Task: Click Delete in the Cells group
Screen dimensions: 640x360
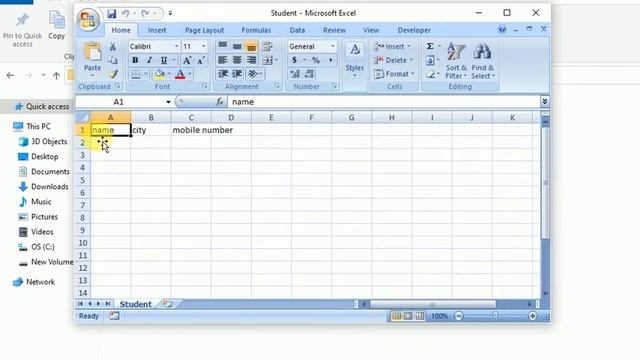Action: pos(393,60)
